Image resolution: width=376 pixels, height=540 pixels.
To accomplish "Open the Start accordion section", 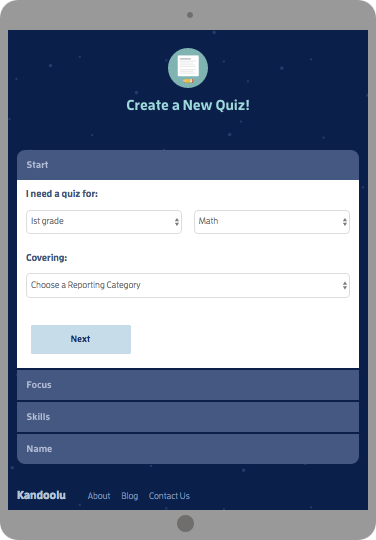I will click(x=188, y=165).
